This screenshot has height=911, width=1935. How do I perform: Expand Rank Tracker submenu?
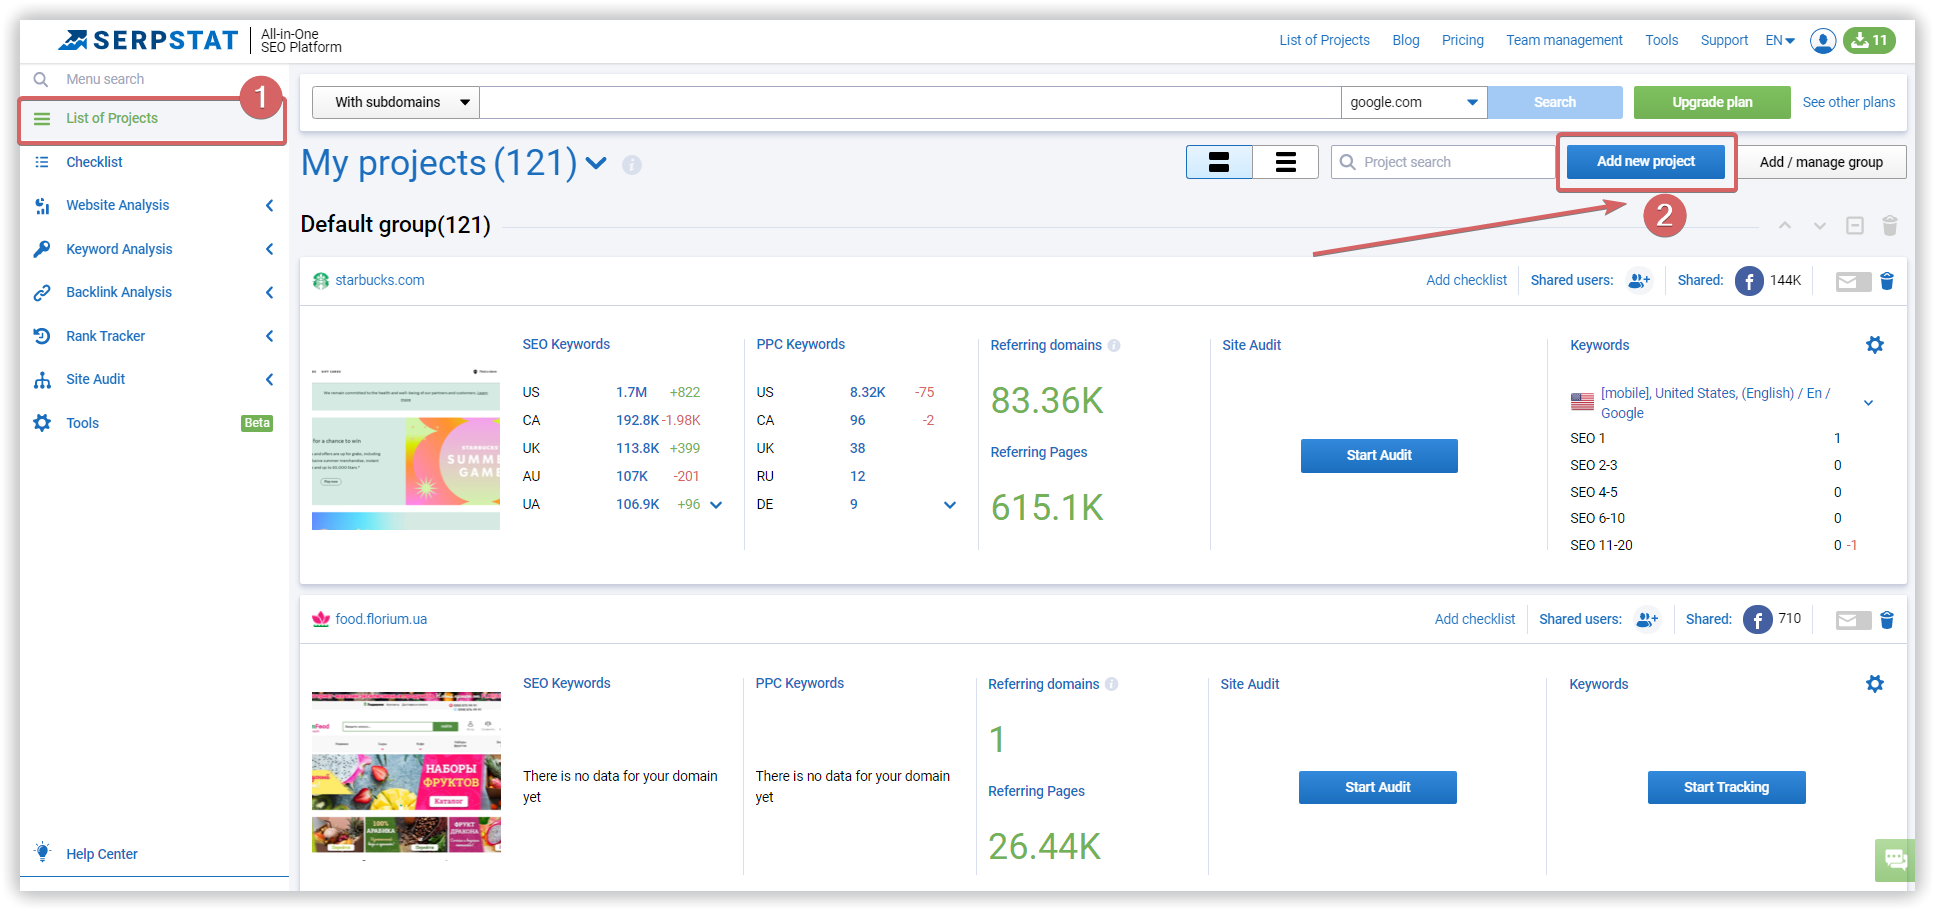pyautogui.click(x=269, y=336)
